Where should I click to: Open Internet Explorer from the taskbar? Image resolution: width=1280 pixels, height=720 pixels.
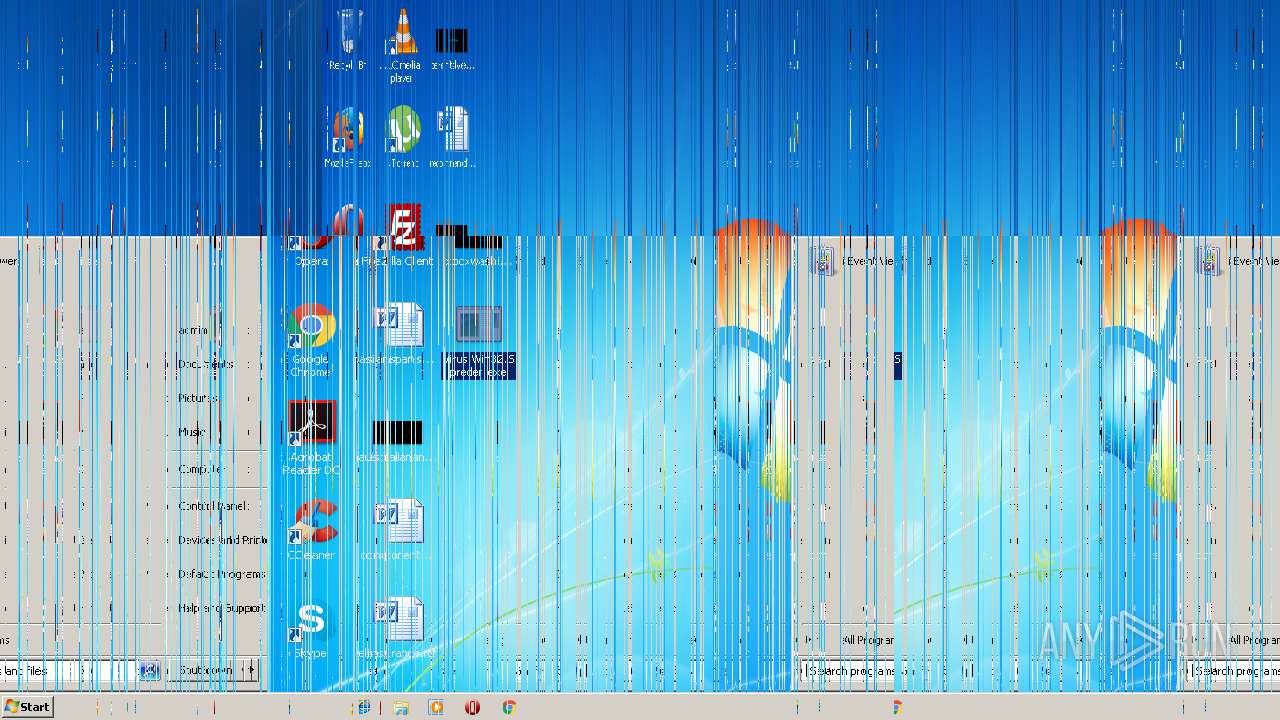(x=365, y=707)
